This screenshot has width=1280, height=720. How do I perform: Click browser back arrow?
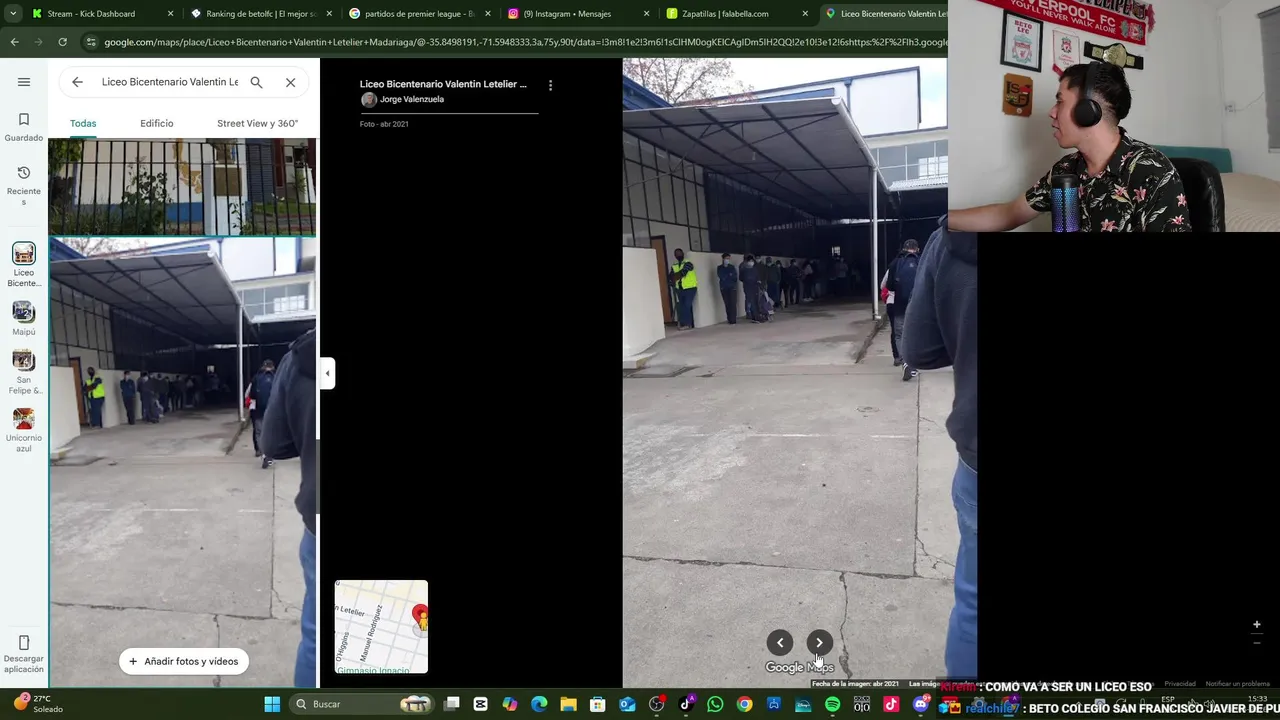14,42
